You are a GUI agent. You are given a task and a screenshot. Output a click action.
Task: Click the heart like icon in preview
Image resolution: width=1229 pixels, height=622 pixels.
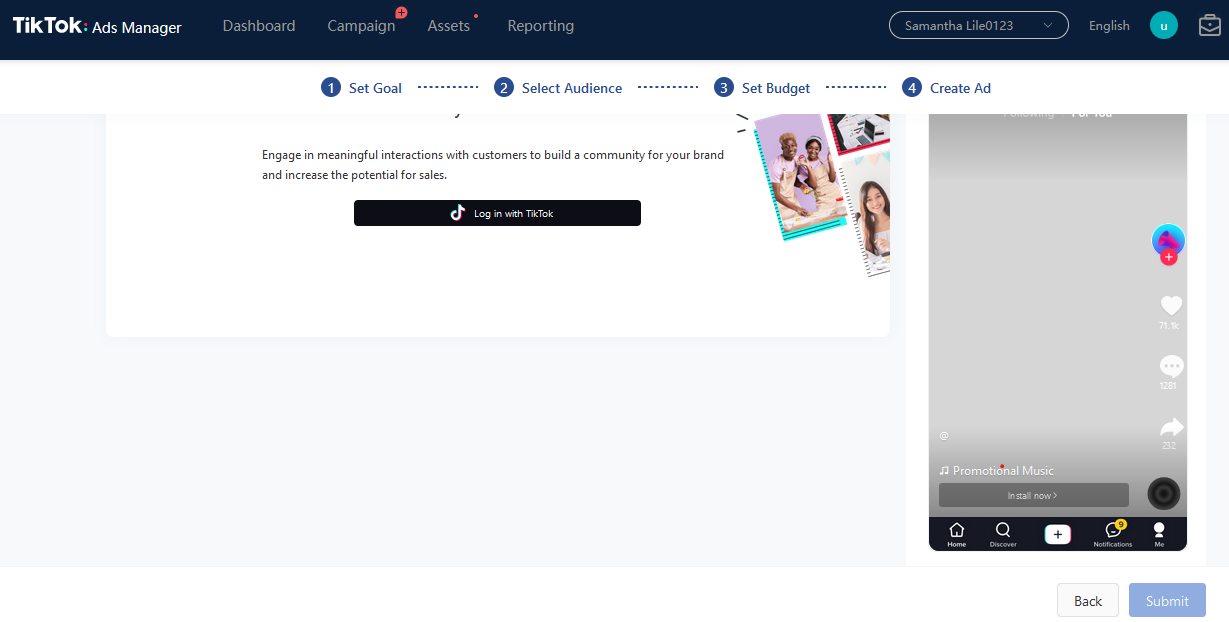tap(1171, 306)
